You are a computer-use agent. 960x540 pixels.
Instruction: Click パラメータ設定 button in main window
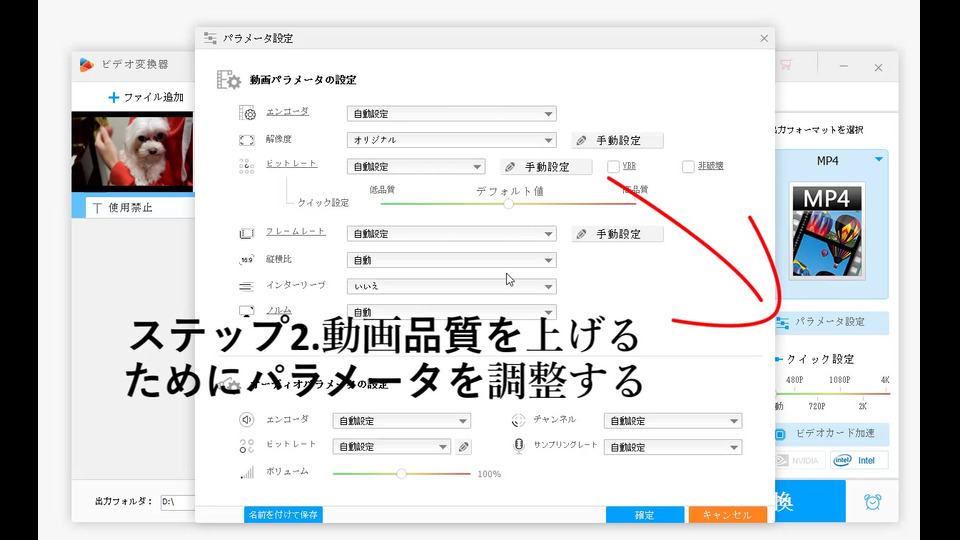(832, 322)
